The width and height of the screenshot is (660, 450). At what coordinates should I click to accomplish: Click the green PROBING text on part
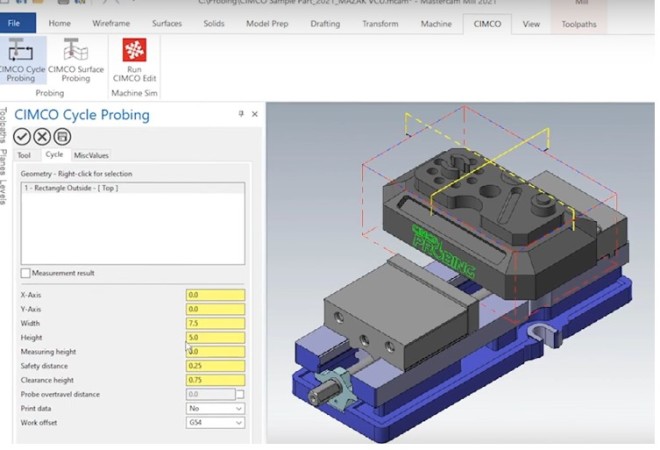(x=444, y=254)
